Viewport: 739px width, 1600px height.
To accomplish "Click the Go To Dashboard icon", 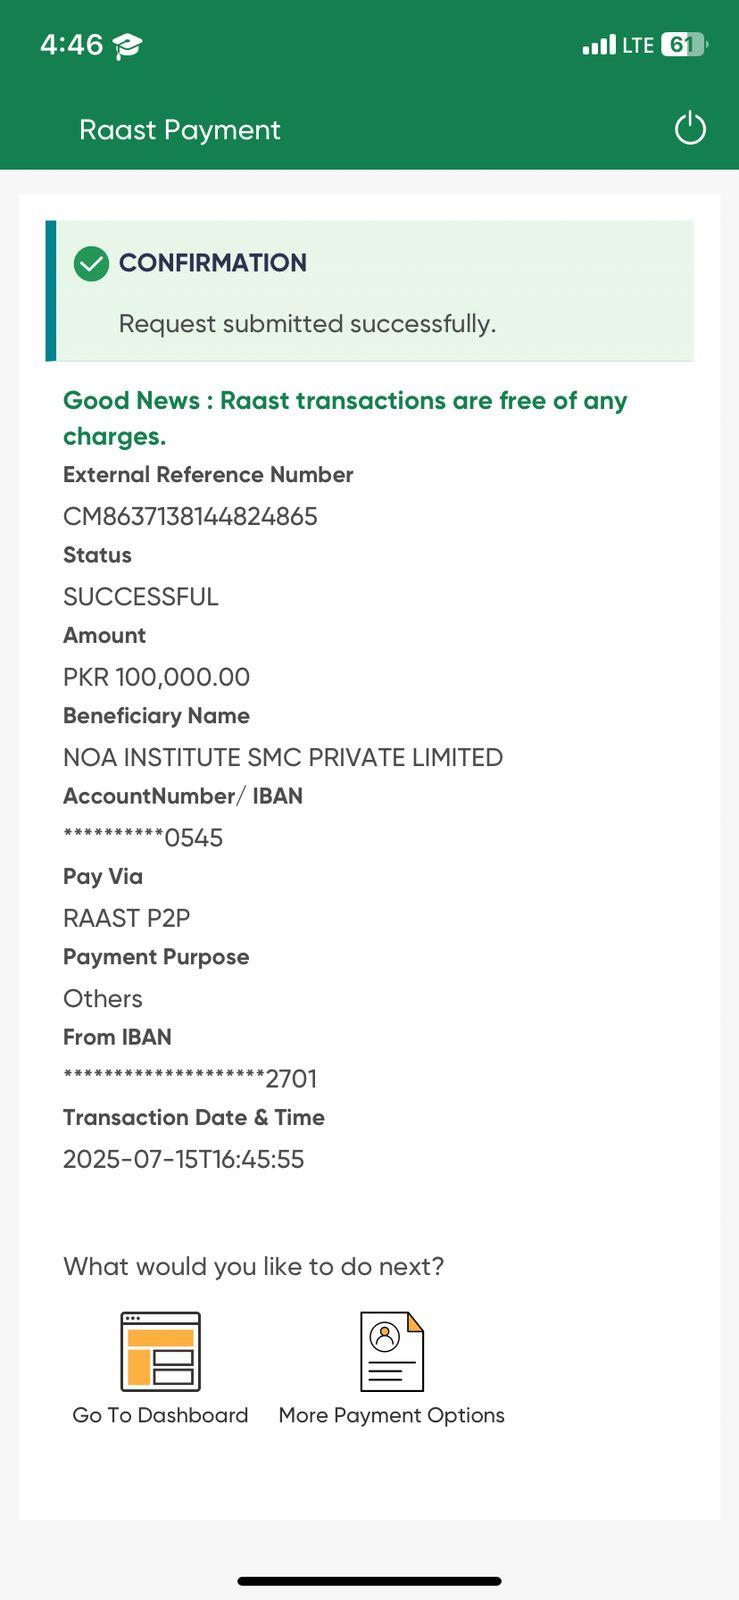I will pos(160,1351).
